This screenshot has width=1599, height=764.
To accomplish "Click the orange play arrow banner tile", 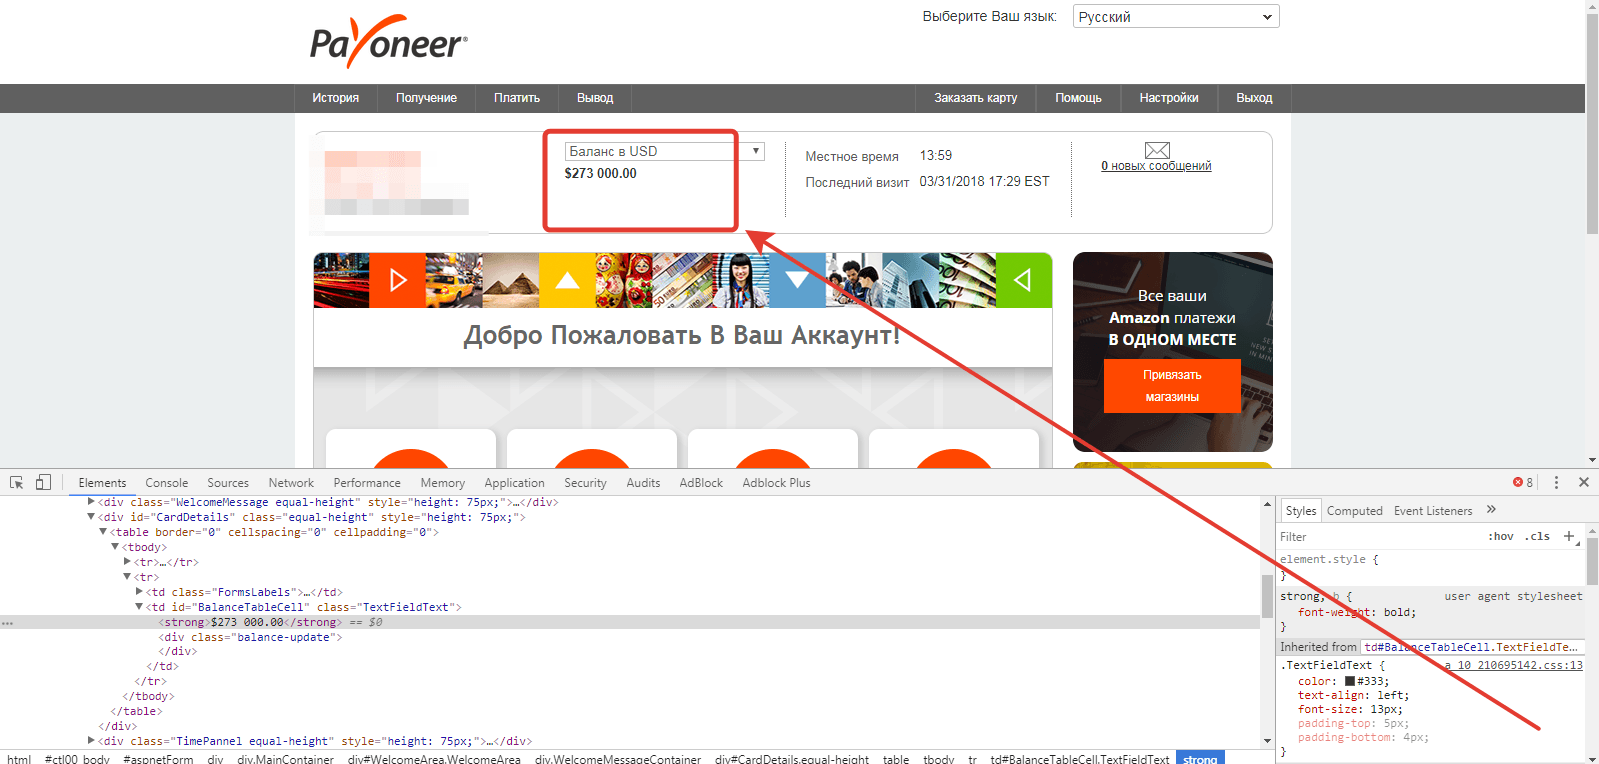I will [x=397, y=280].
